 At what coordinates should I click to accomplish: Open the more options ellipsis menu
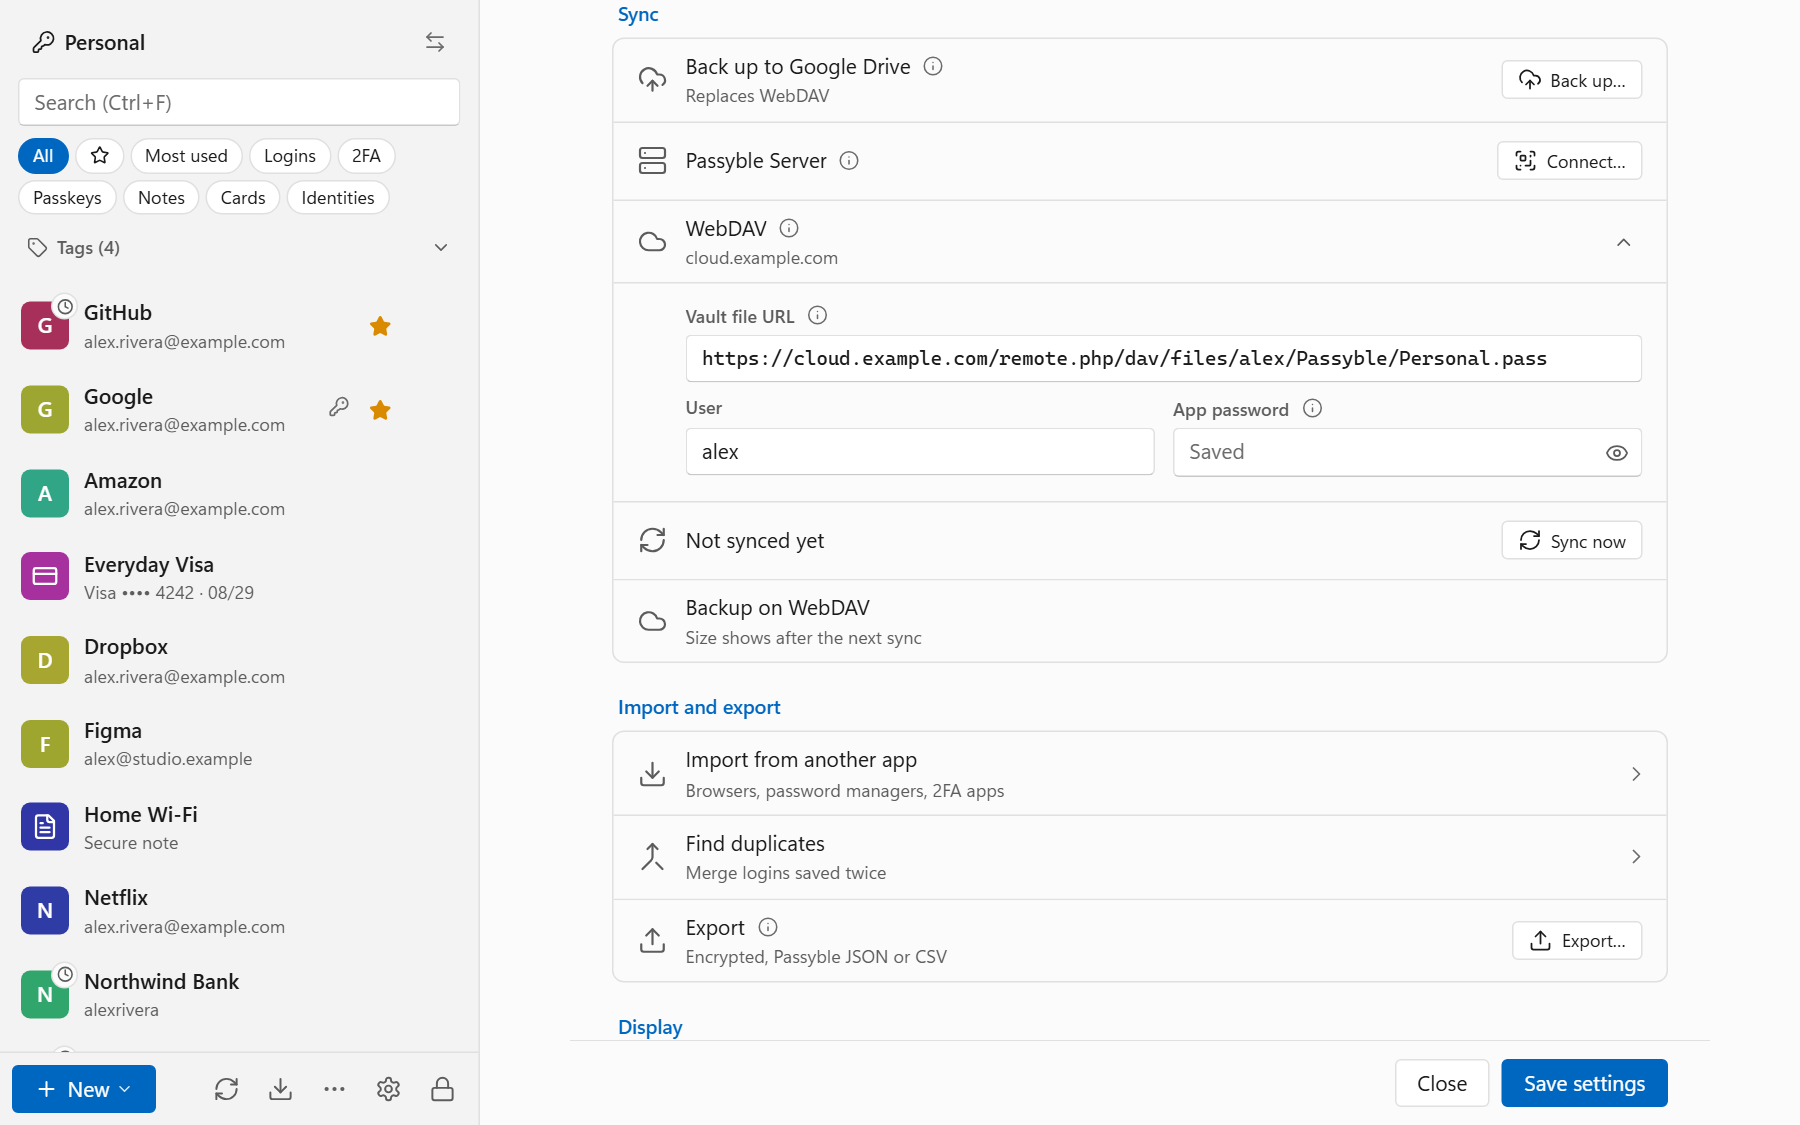click(335, 1089)
